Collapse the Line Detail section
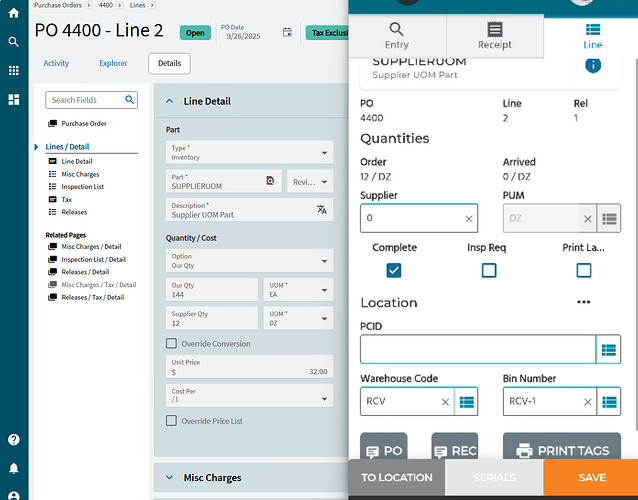The width and height of the screenshot is (638, 500). pyautogui.click(x=169, y=101)
